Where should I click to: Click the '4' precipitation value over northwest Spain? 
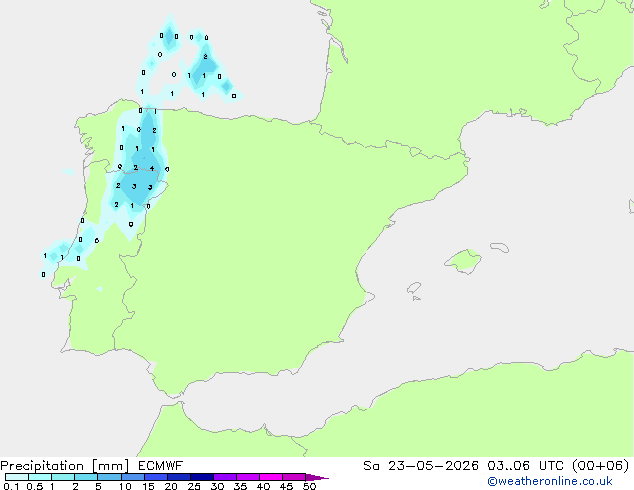152,168
